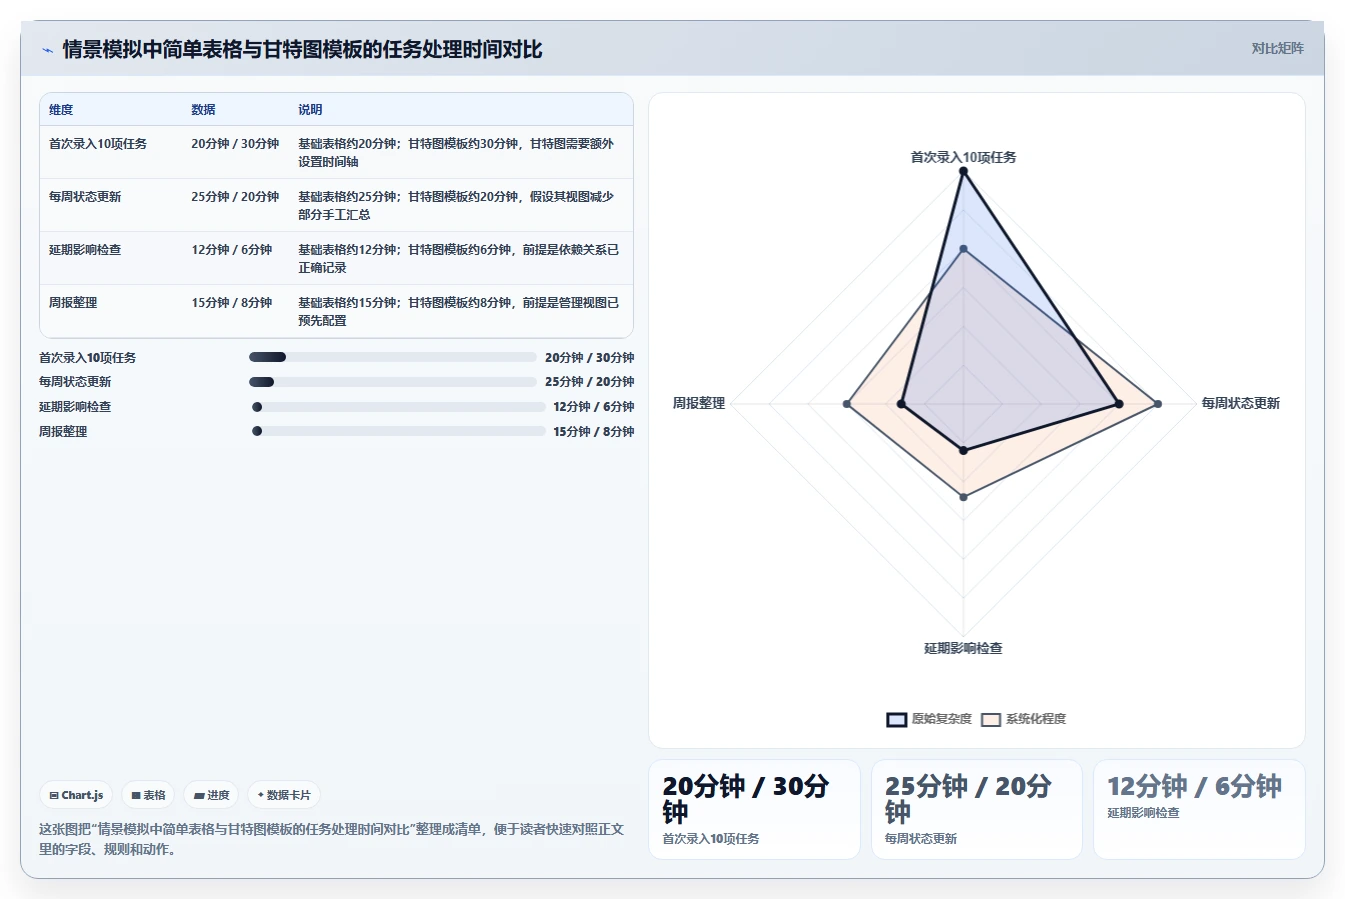Click table value 15分钟 / 8分钟
The image size is (1345, 899).
click(x=231, y=303)
